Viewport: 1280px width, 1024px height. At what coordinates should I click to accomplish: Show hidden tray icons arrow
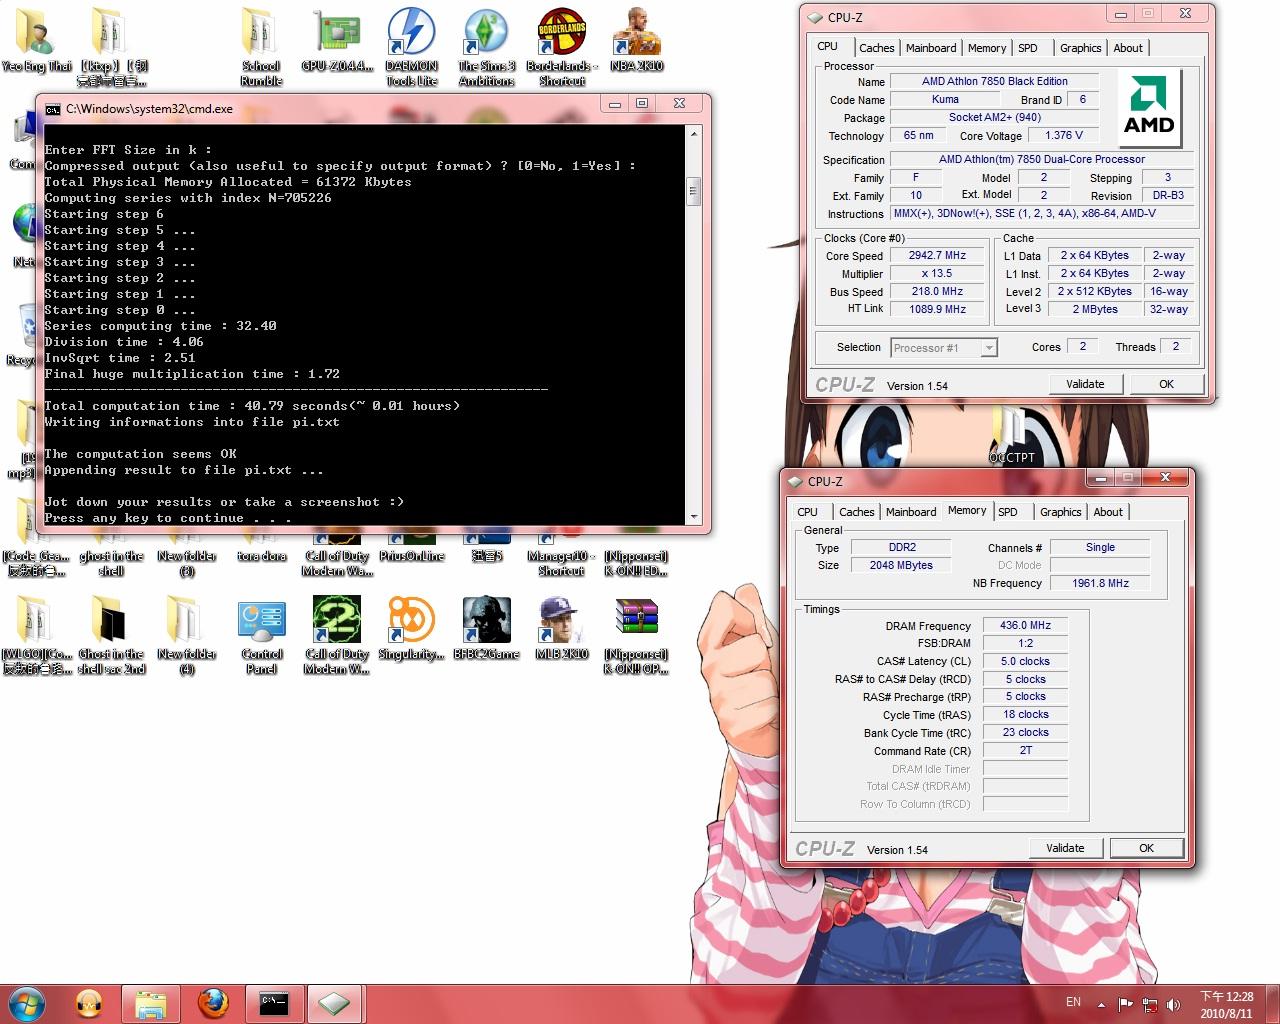click(x=1101, y=1004)
